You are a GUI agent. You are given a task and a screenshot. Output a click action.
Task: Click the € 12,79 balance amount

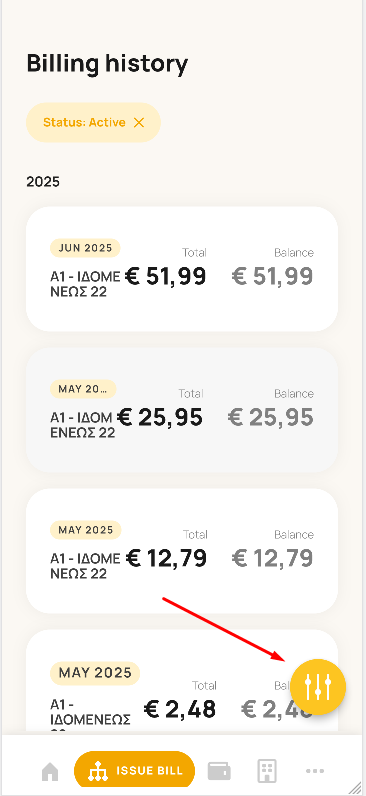(272, 558)
